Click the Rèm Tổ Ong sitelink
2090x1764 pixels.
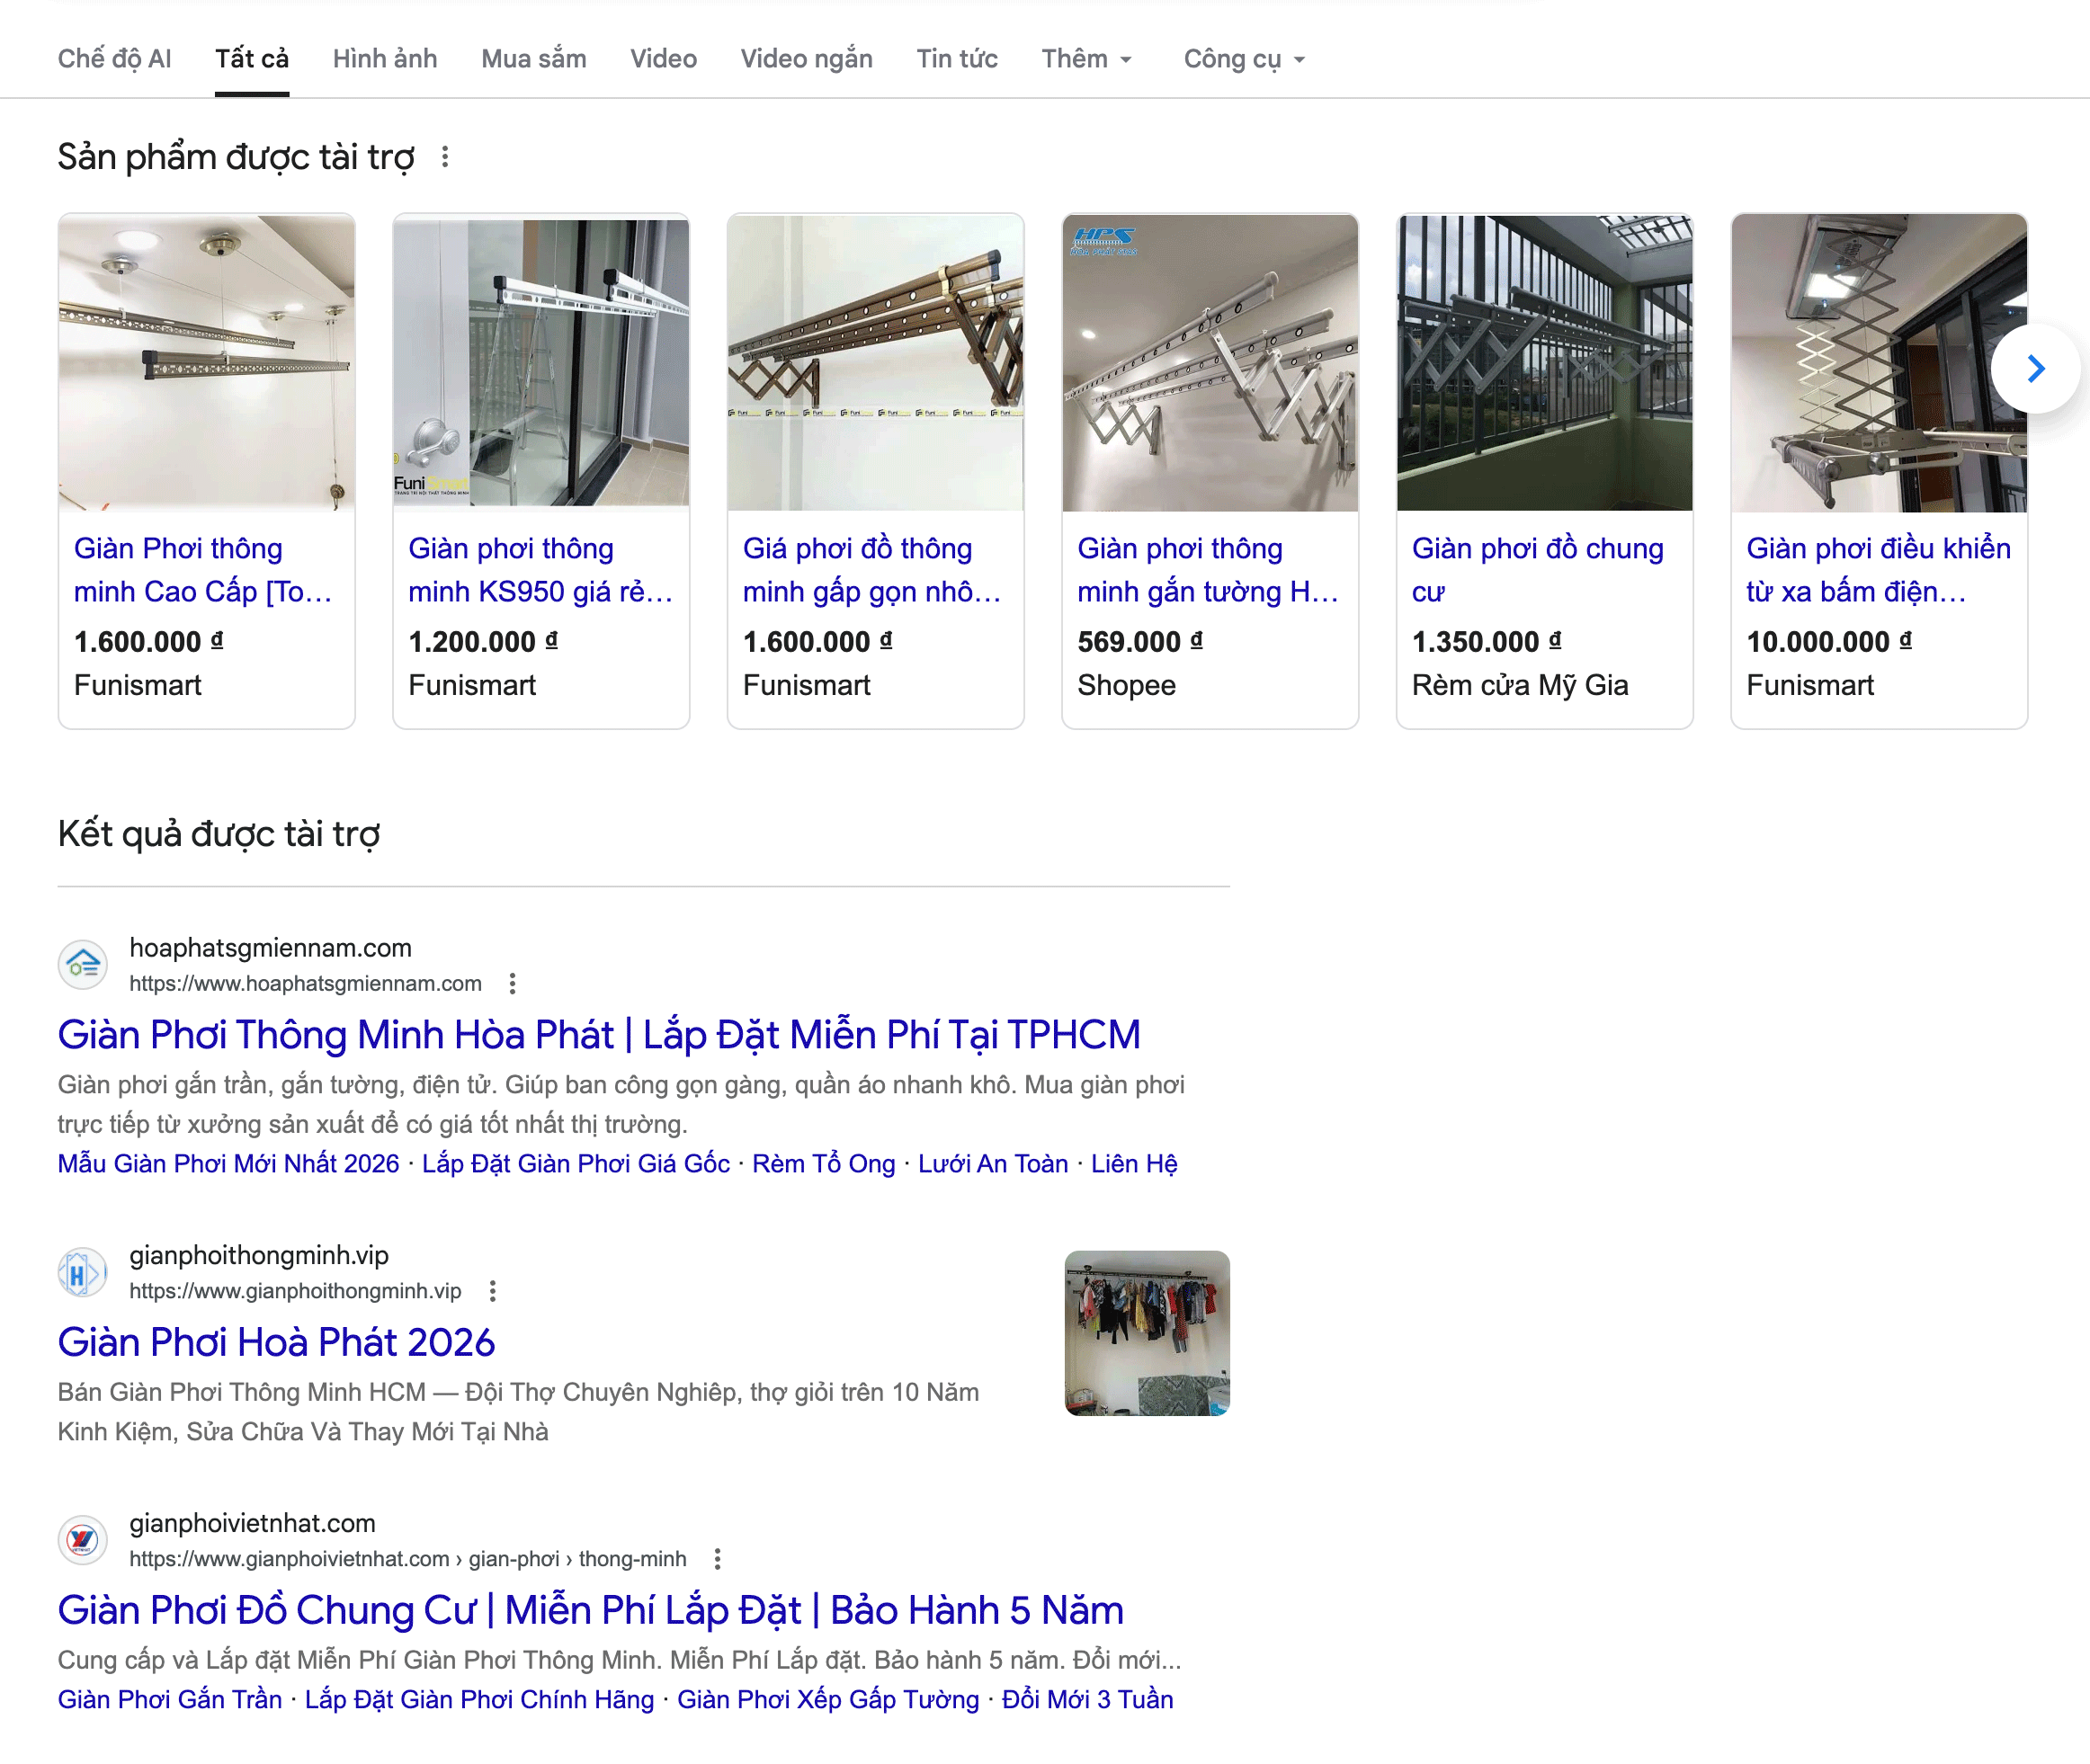pyautogui.click(x=824, y=1164)
